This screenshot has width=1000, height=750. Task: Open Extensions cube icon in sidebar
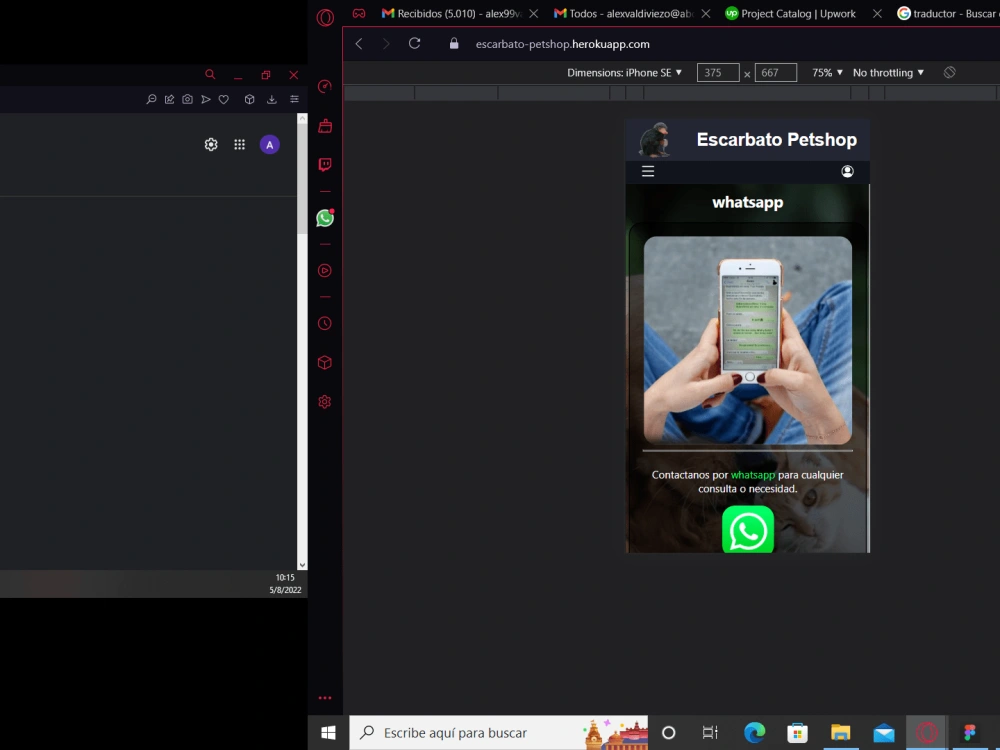pyautogui.click(x=325, y=362)
